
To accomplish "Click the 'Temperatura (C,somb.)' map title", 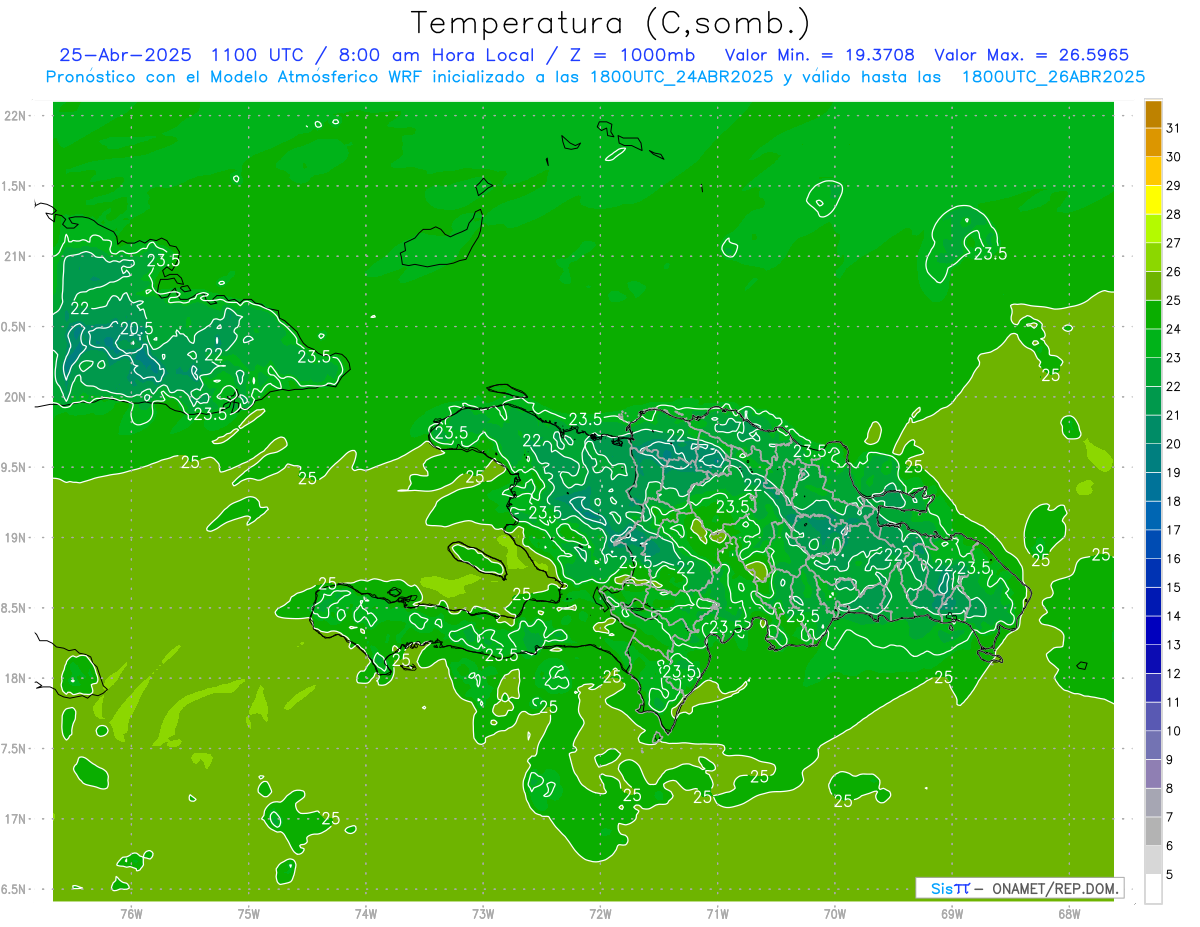I will click(610, 23).
